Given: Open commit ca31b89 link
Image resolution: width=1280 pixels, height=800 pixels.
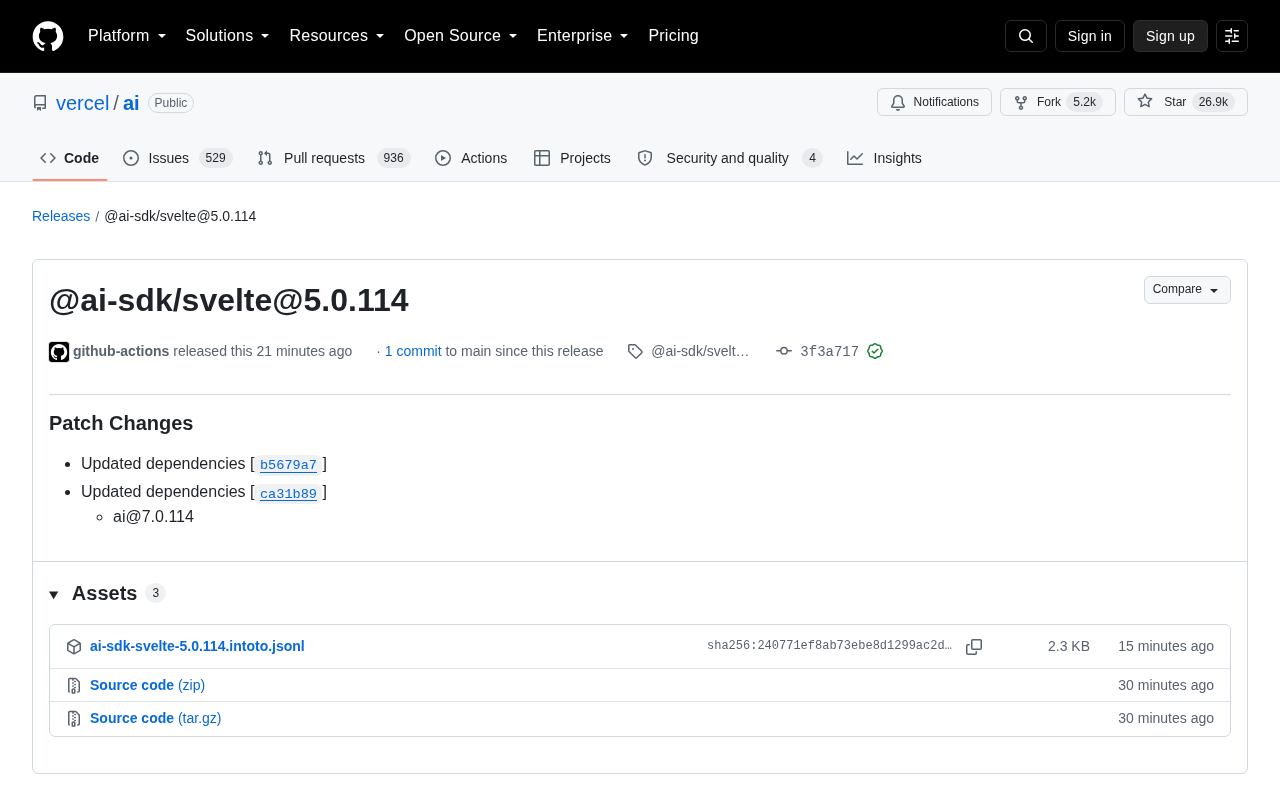Looking at the screenshot, I should tap(288, 493).
